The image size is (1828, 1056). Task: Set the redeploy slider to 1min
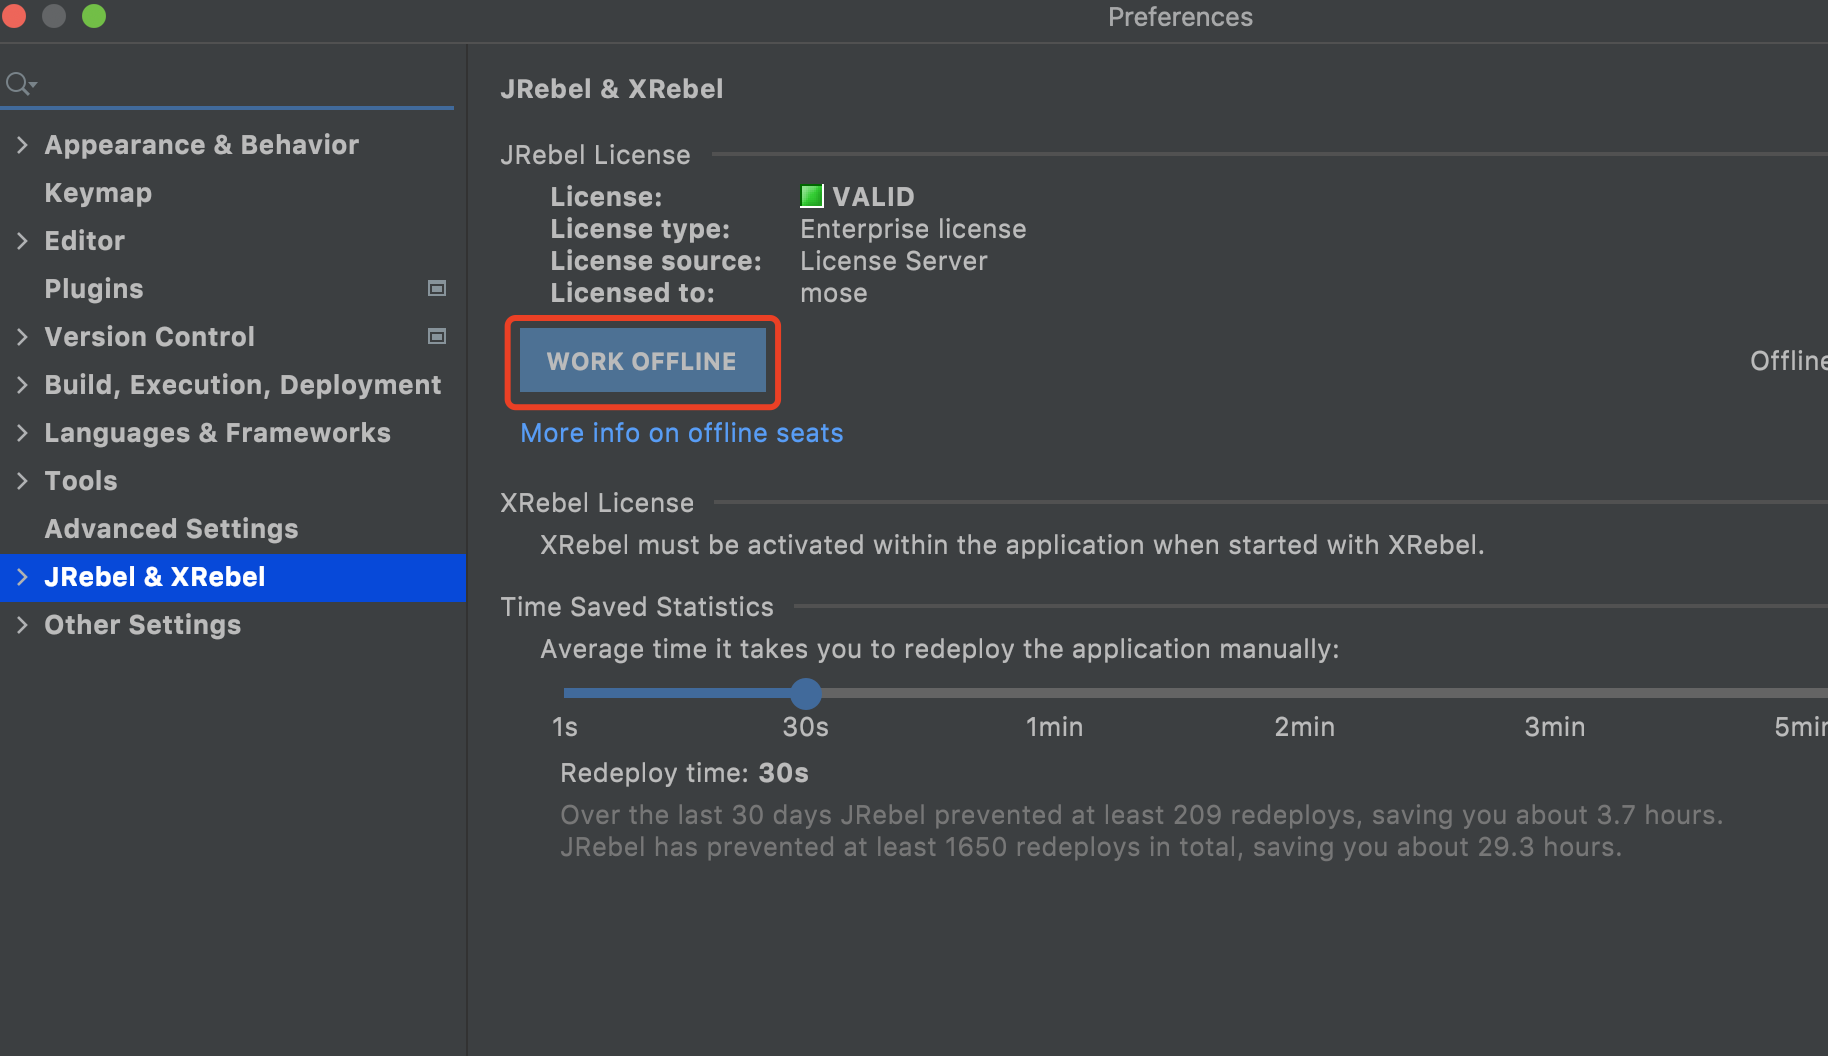(x=1055, y=693)
